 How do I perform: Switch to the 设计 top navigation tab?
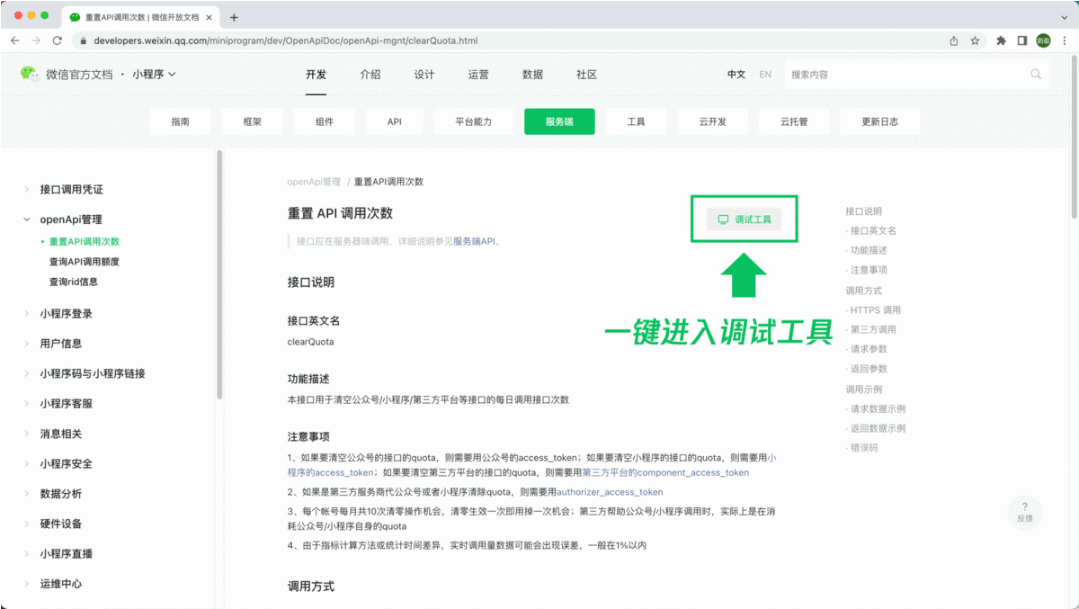[x=424, y=74]
